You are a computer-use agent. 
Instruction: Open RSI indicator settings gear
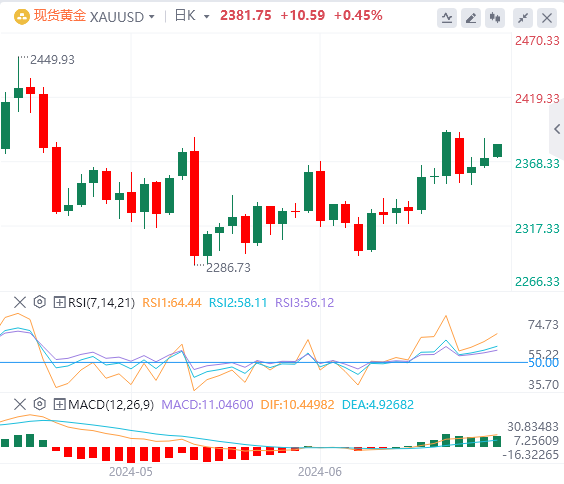40,302
